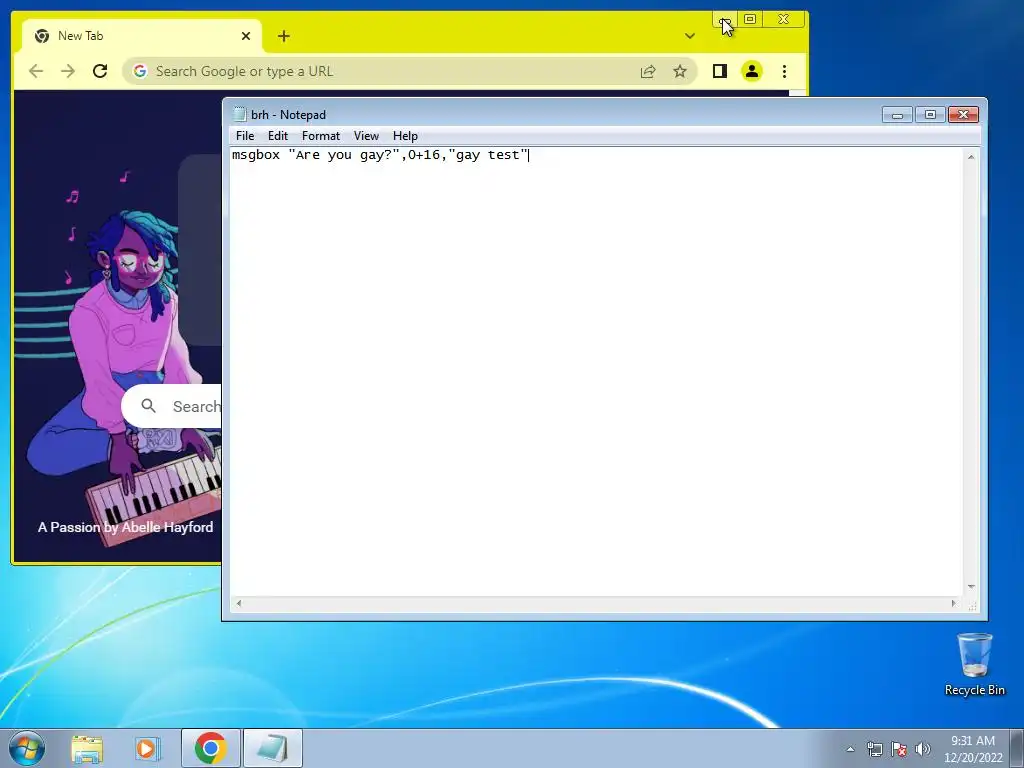The width and height of the screenshot is (1024, 768).
Task: Switch to Chrome via its taskbar icon
Action: (210, 748)
